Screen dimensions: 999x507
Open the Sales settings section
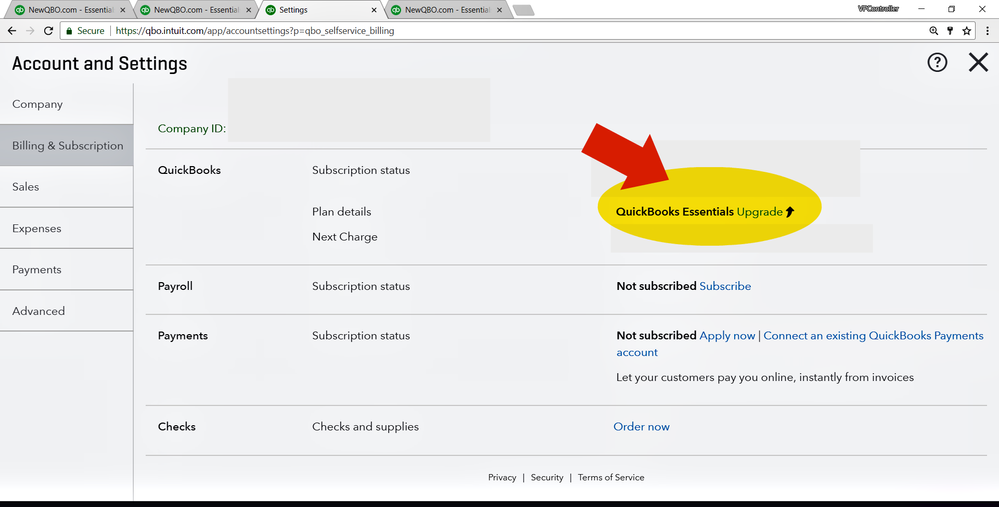point(66,187)
